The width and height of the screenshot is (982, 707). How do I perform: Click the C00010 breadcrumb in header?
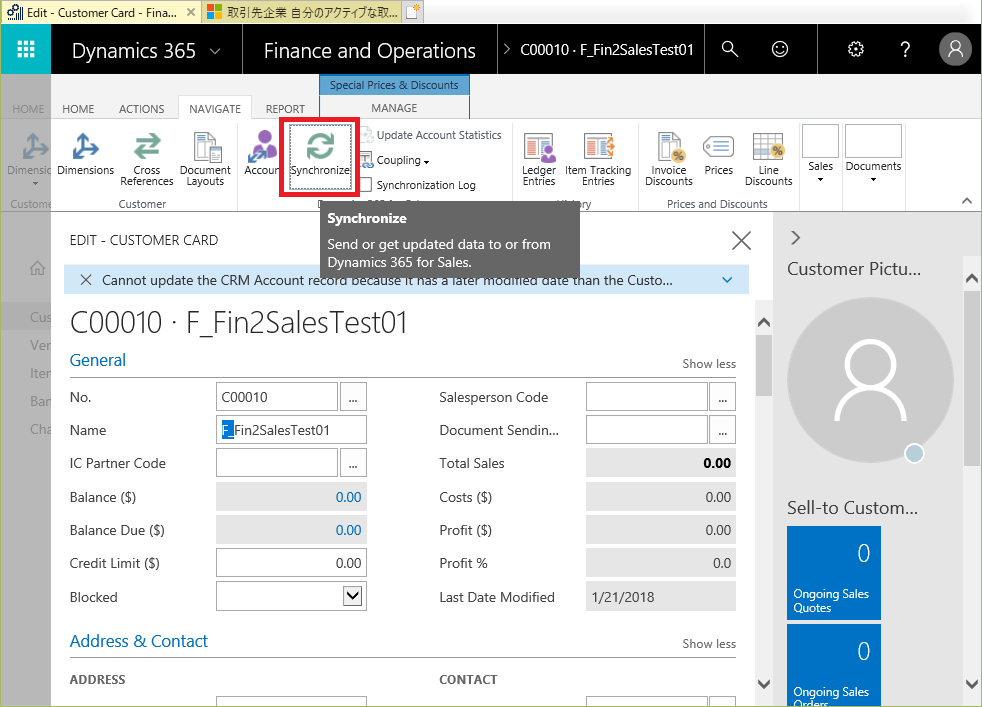[x=606, y=50]
